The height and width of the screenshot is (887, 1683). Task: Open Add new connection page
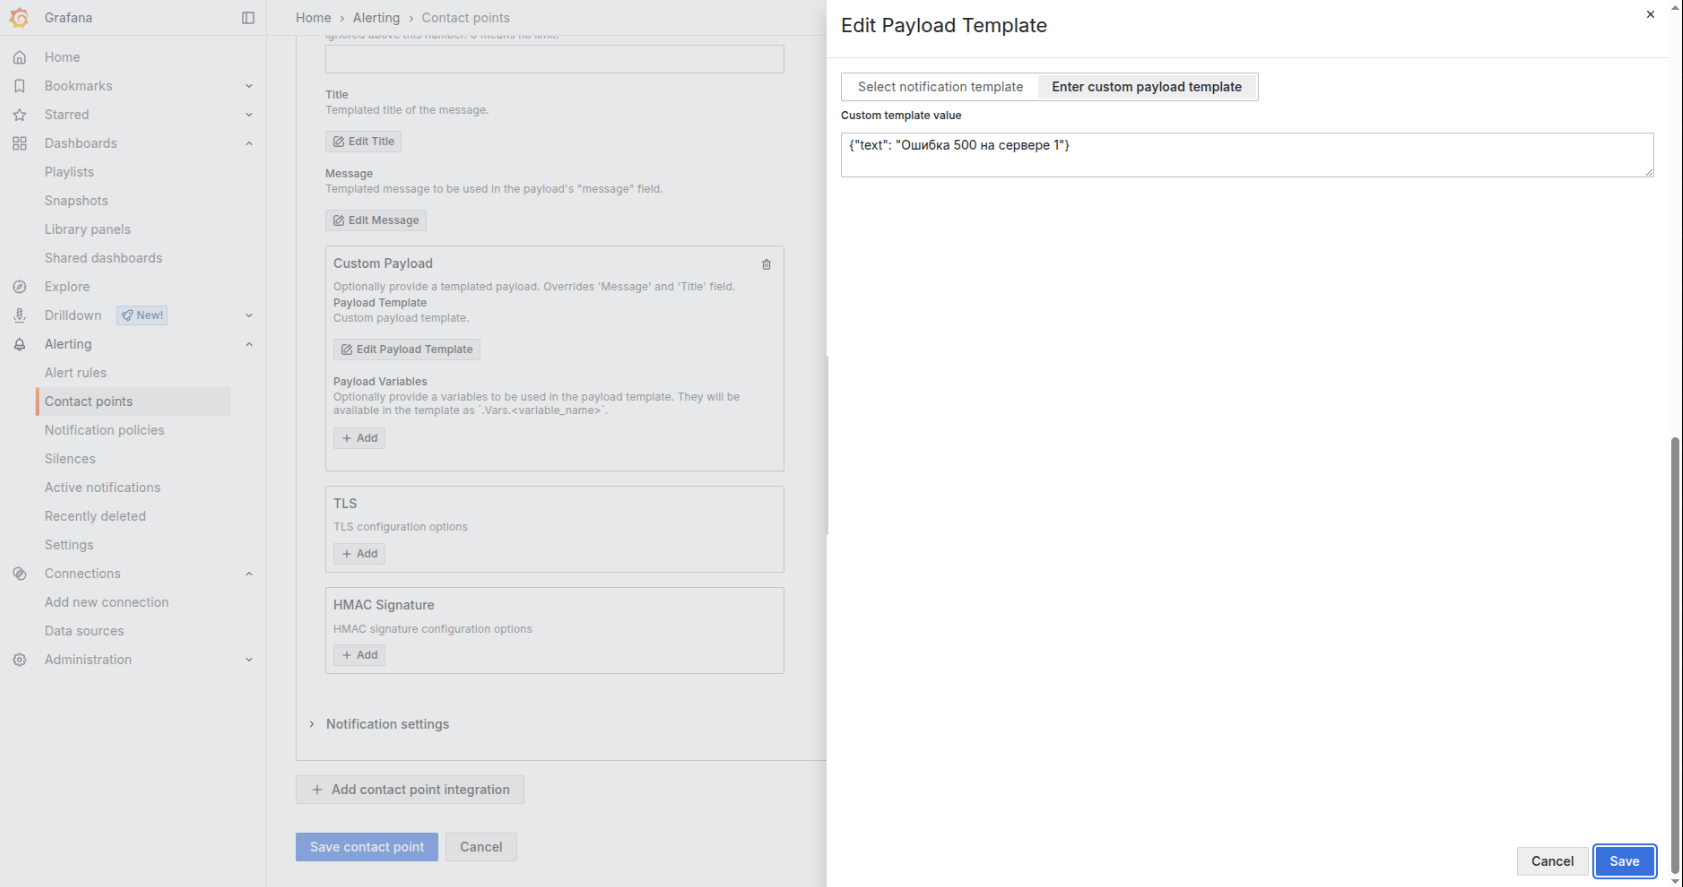point(106,602)
